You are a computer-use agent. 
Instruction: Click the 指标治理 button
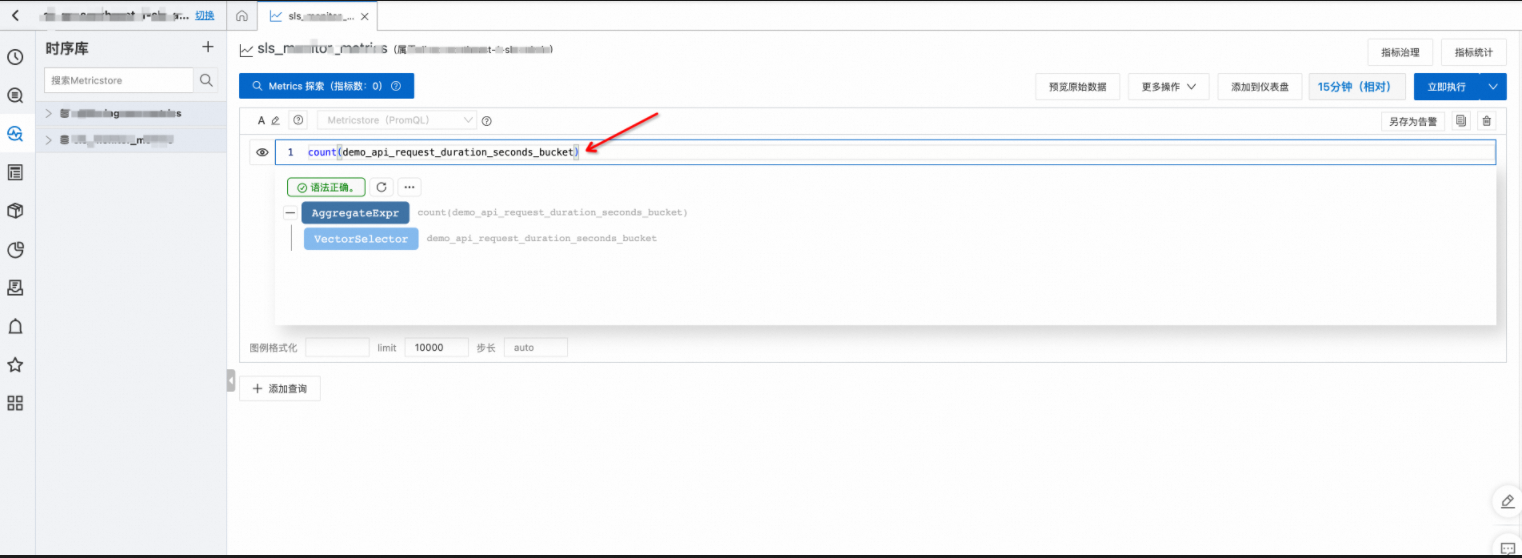coord(1400,53)
